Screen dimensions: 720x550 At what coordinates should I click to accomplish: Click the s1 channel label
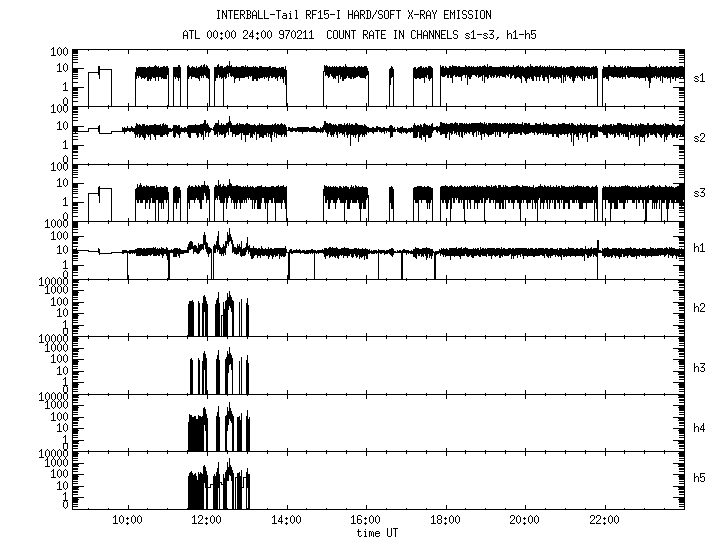tap(700, 78)
